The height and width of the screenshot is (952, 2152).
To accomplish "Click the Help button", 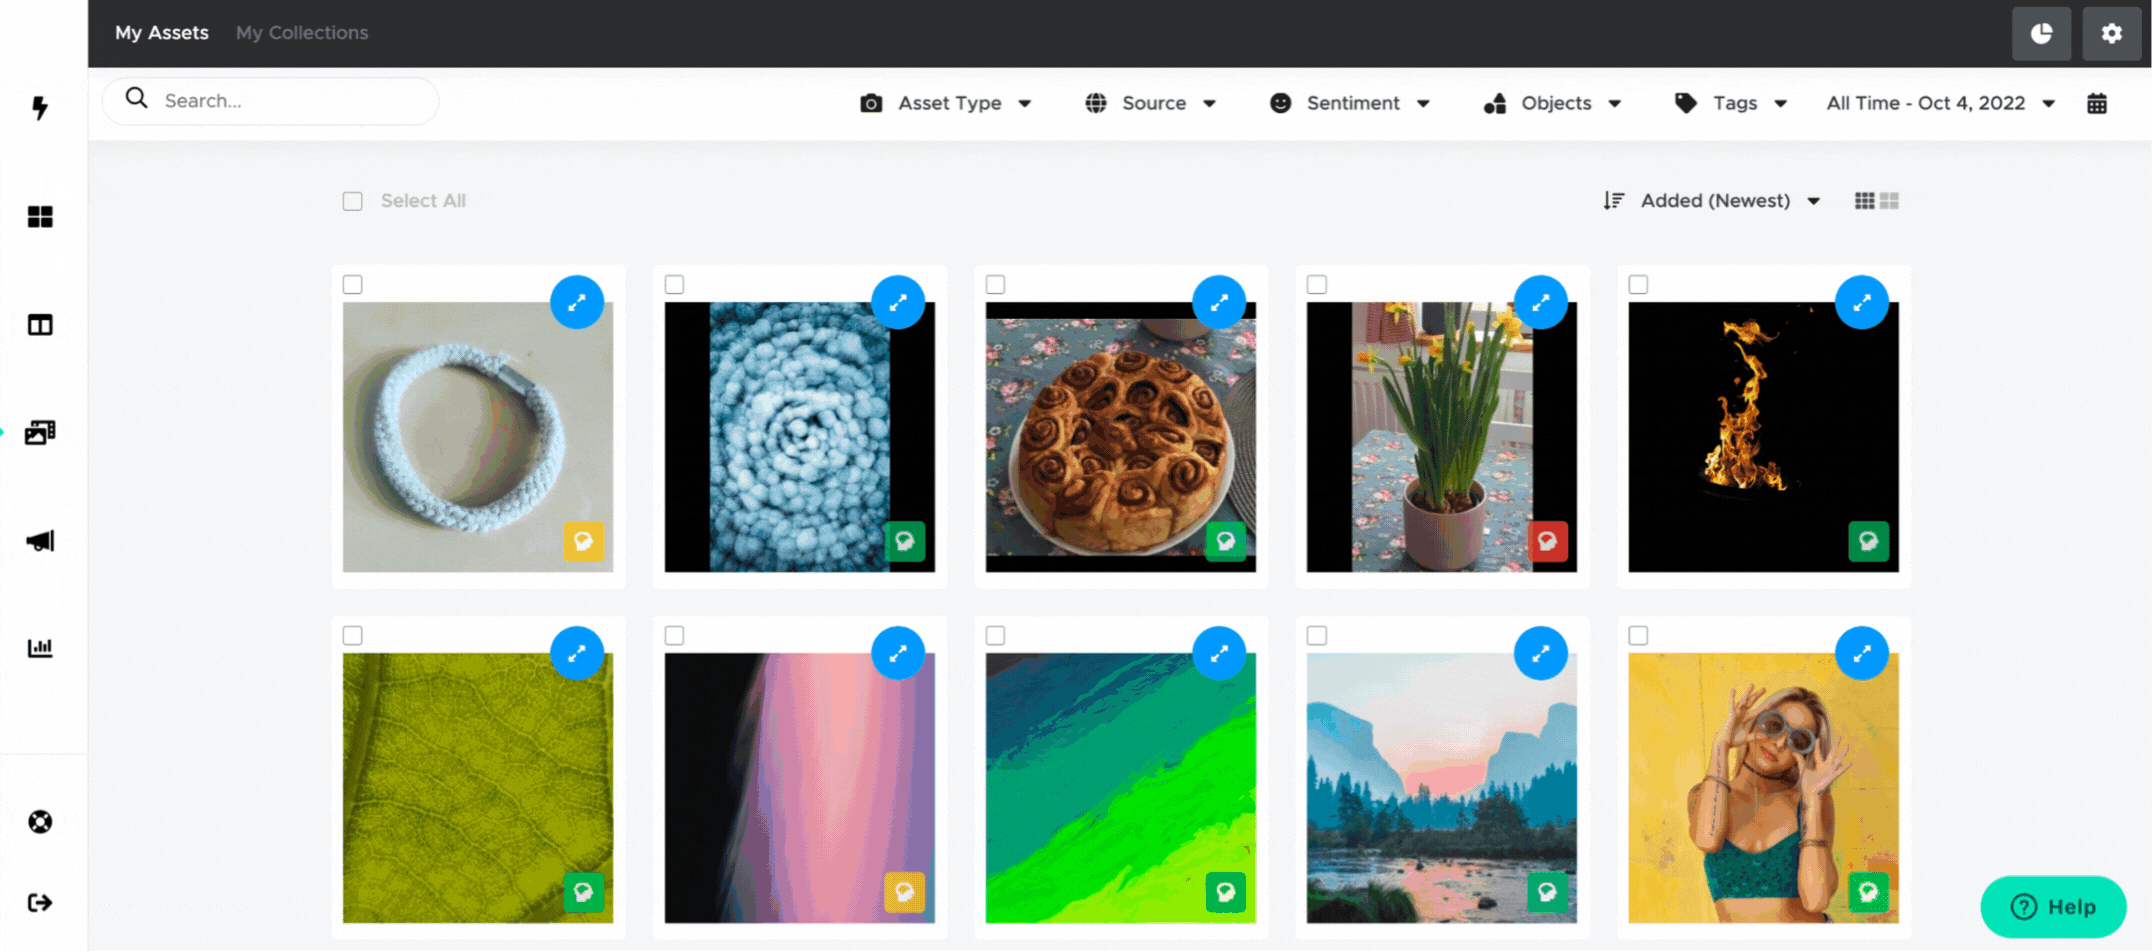I will 2053,907.
